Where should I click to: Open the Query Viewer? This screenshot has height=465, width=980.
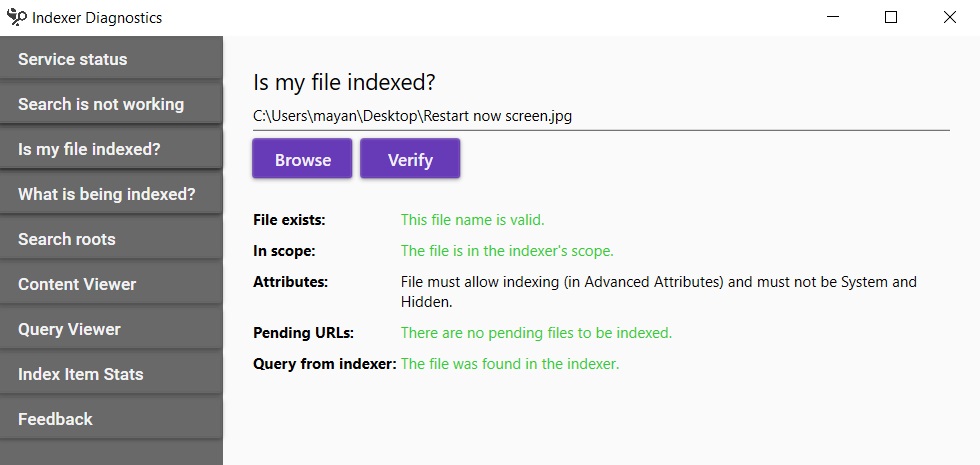(111, 329)
